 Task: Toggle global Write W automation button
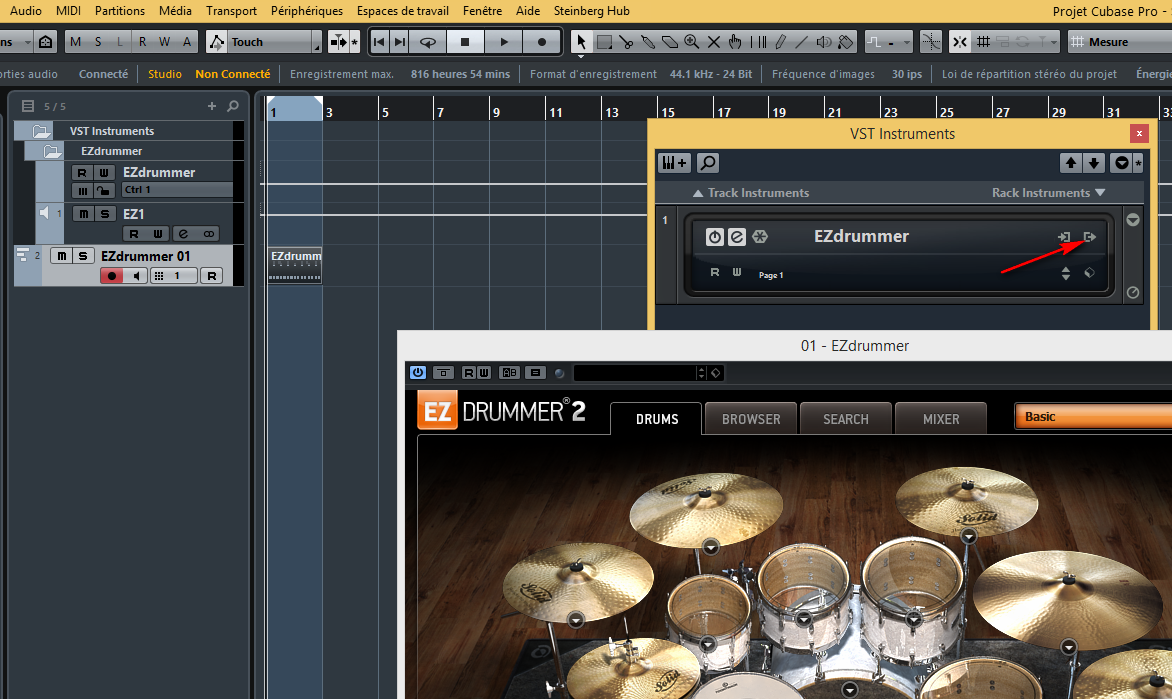pyautogui.click(x=164, y=42)
